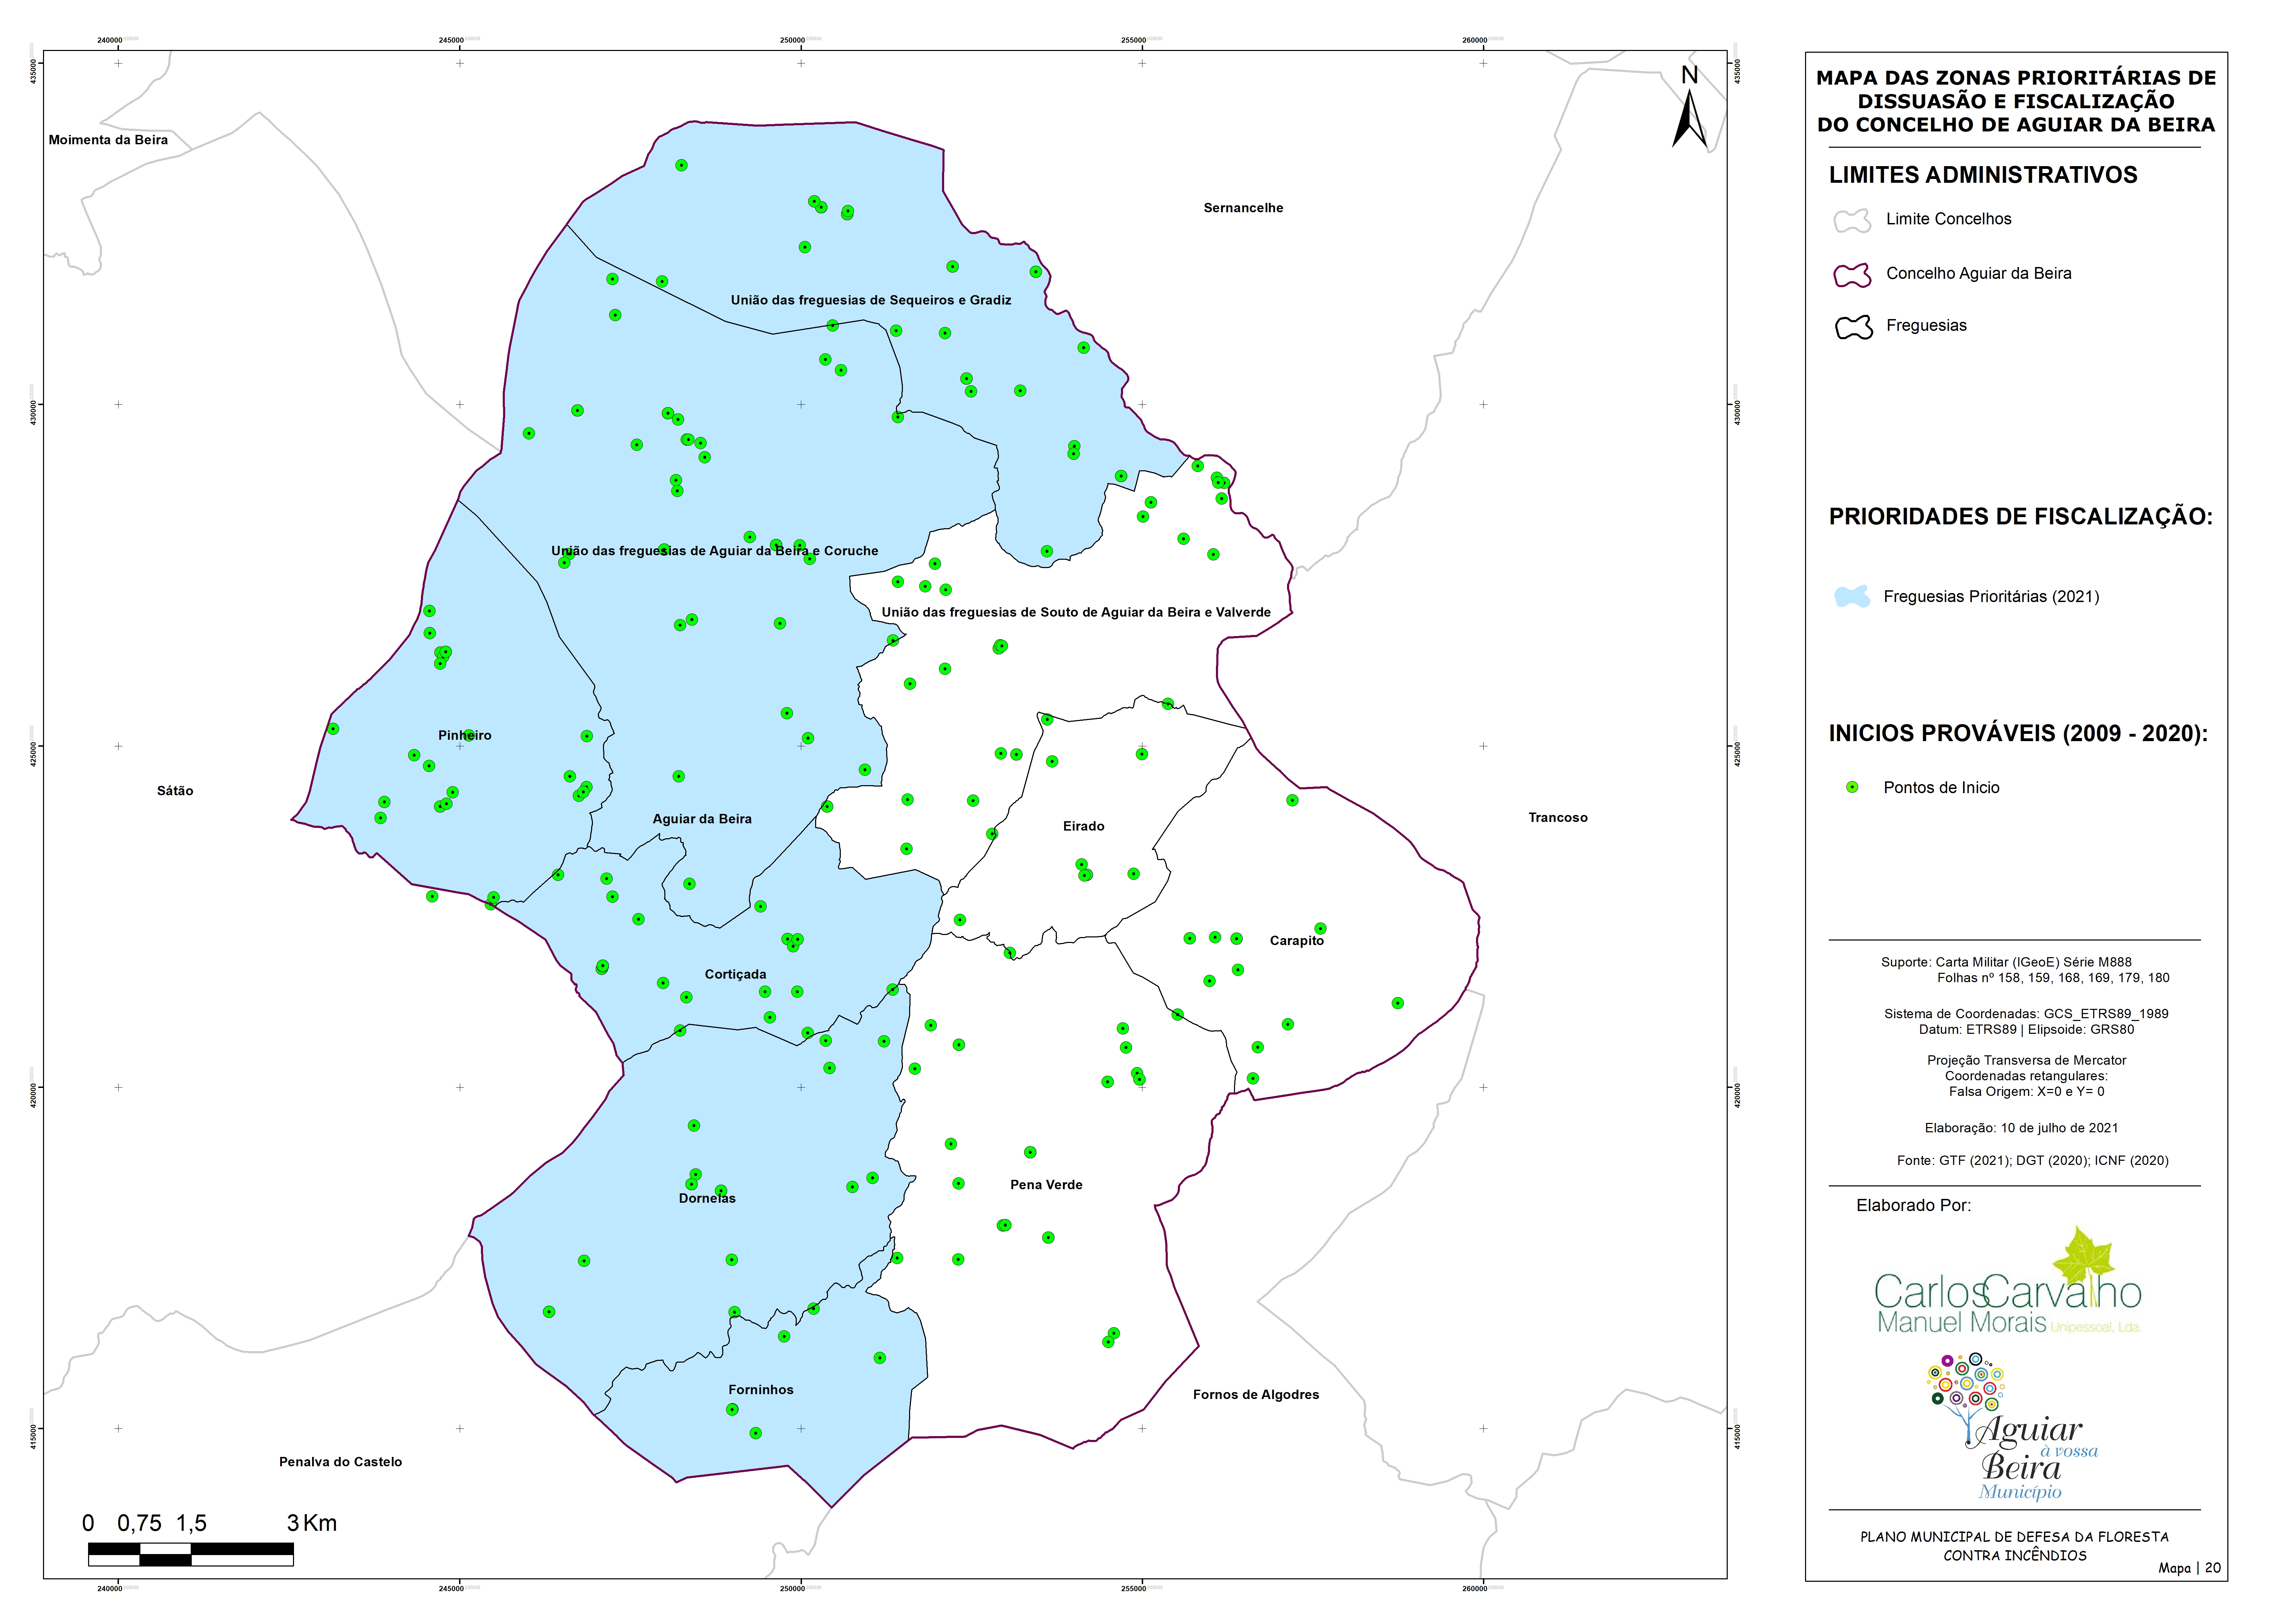
Task: Click the 'Limite Concelhos' legend label
Action: (x=1948, y=219)
